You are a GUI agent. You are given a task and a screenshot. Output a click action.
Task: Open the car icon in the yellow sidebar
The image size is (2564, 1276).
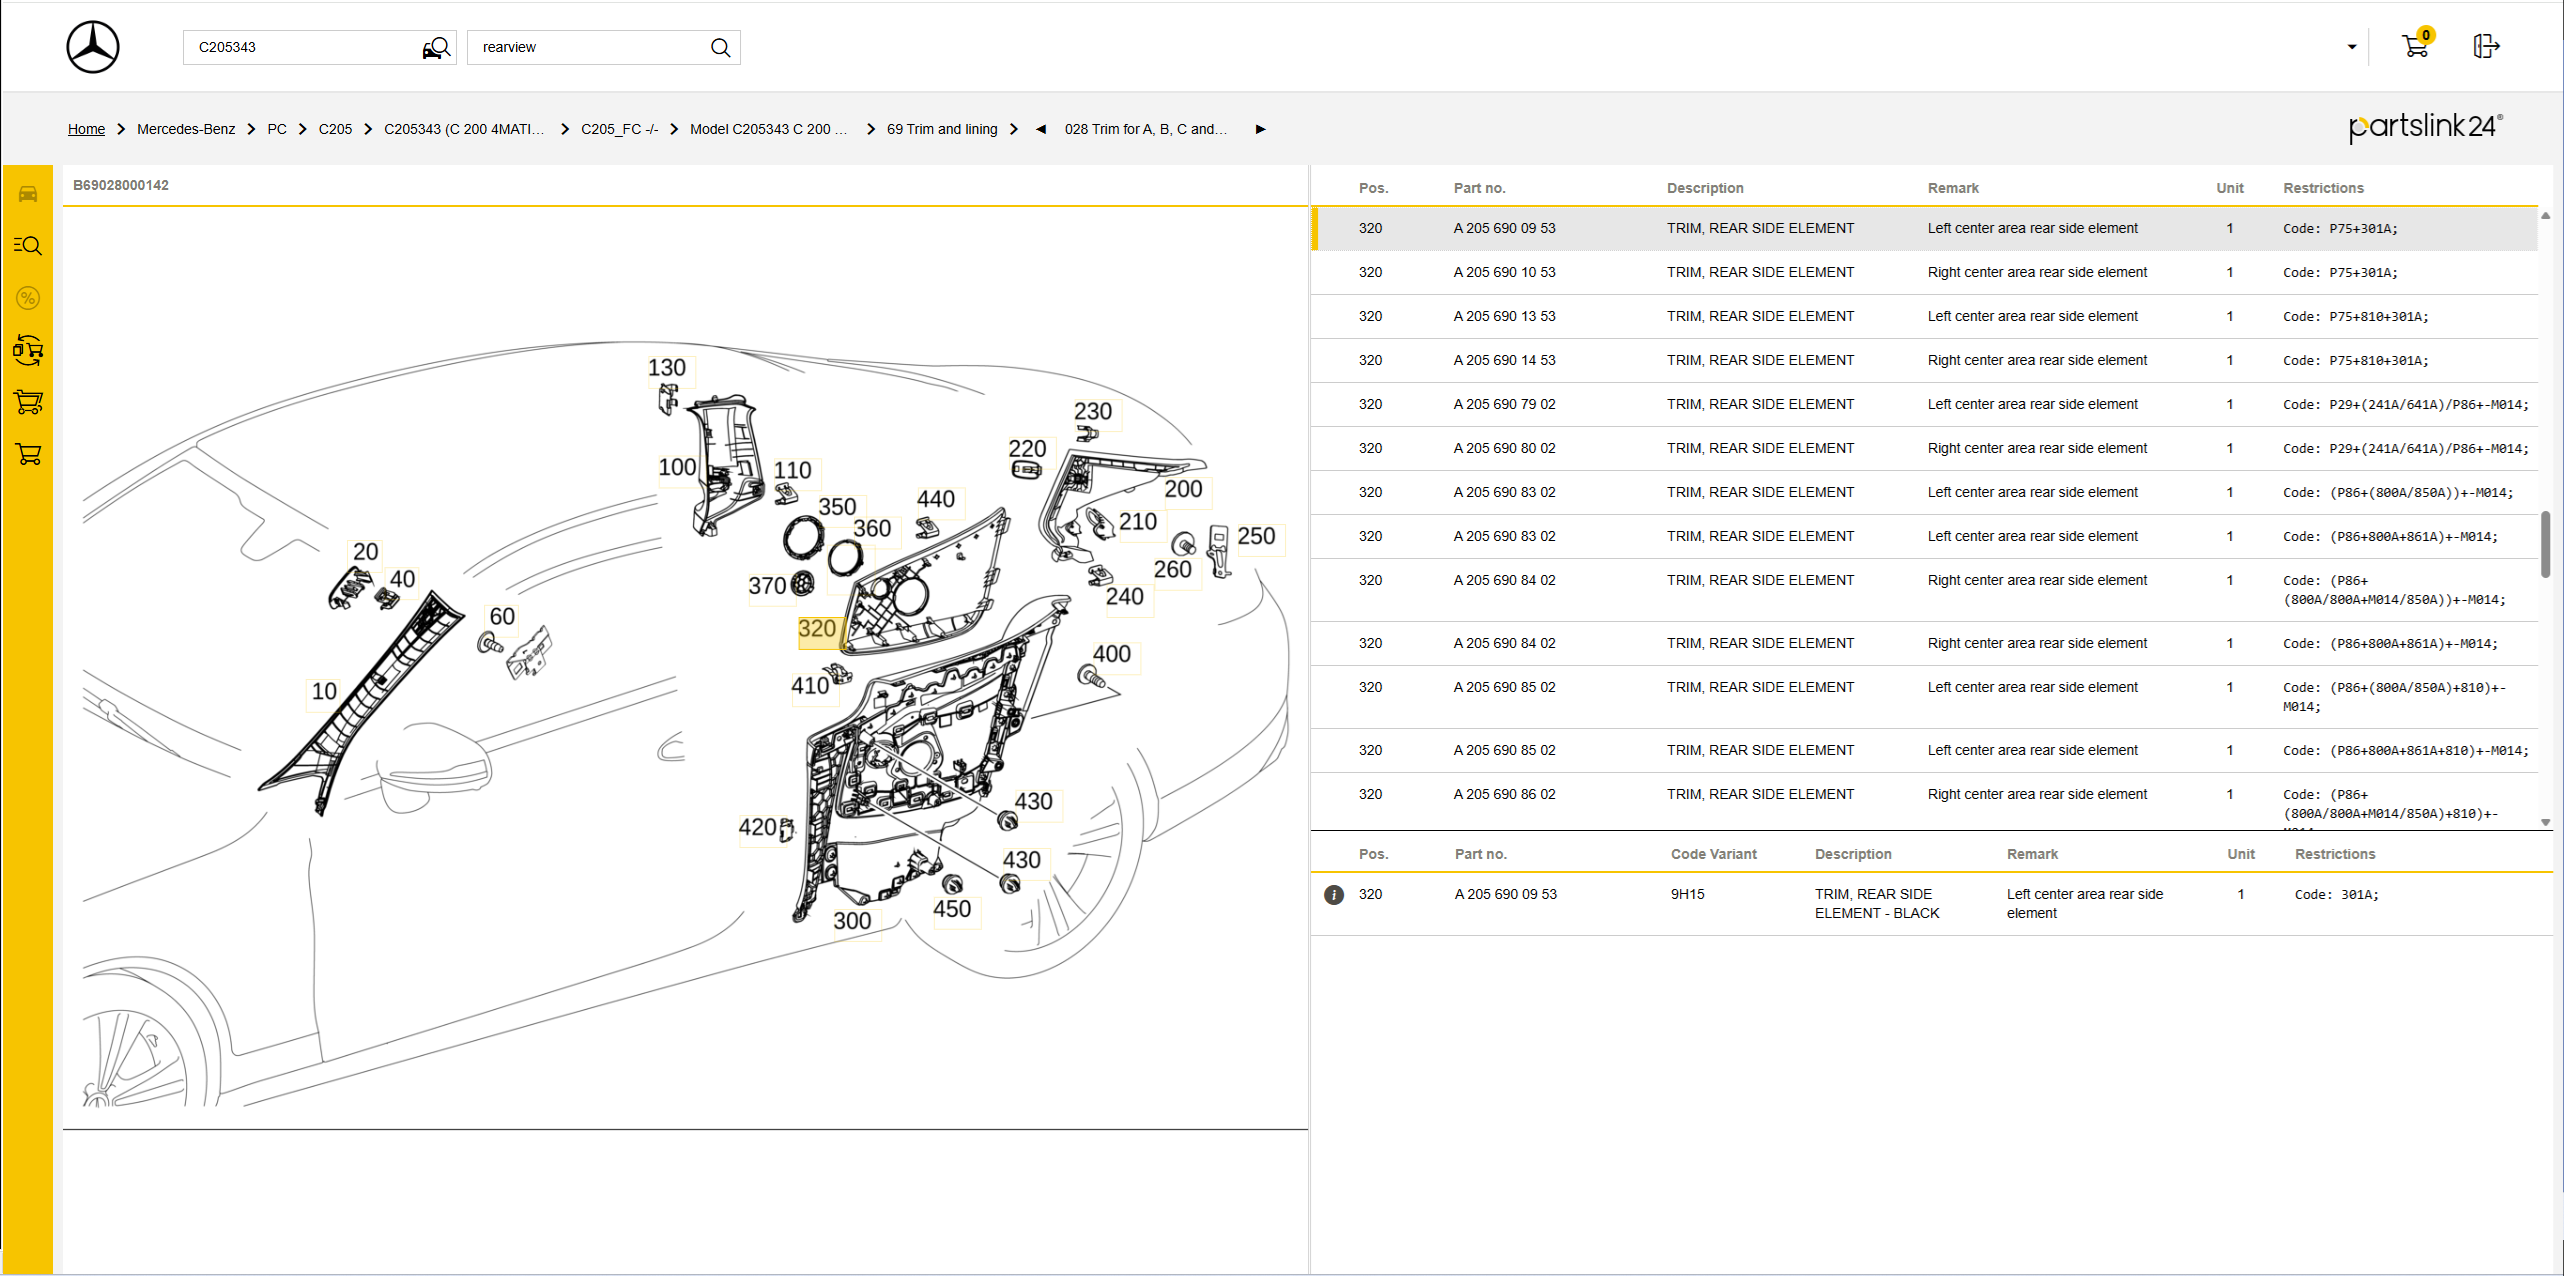[x=28, y=194]
